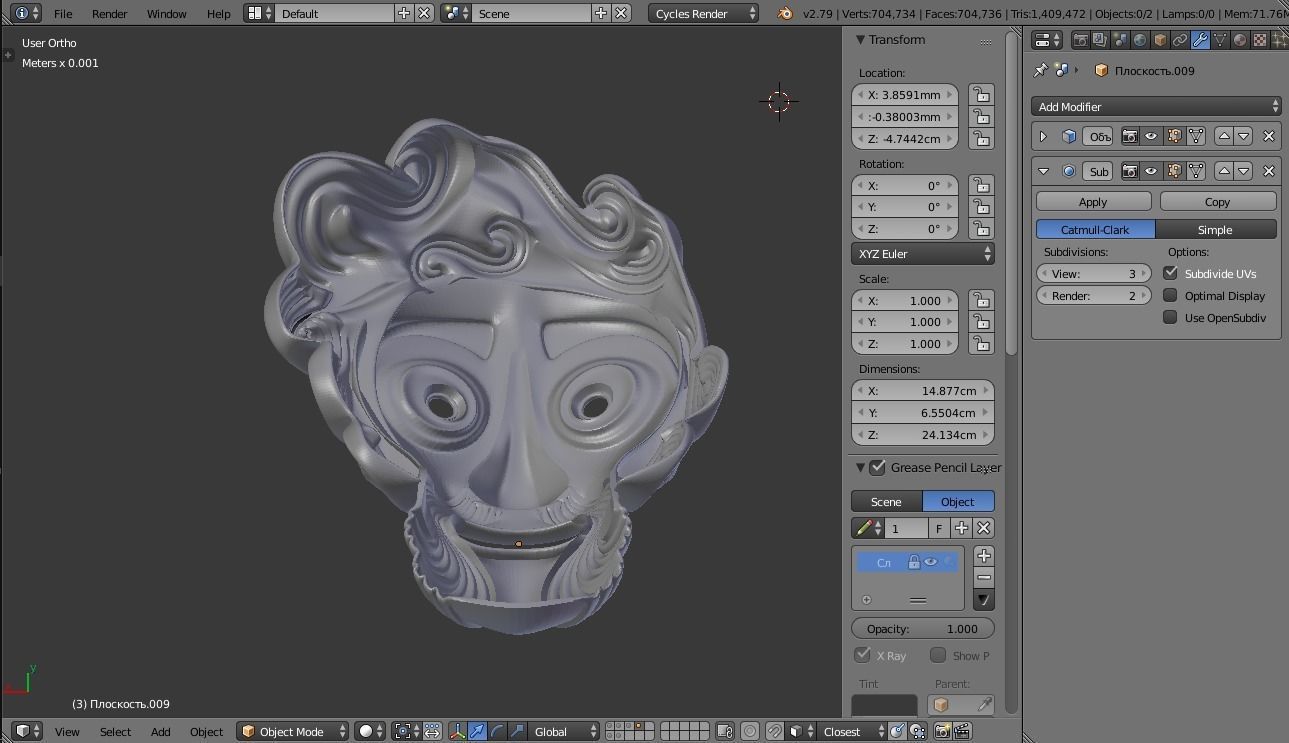The height and width of the screenshot is (743, 1289).
Task: Open the Cycles Render engine dropdown
Action: pyautogui.click(x=704, y=14)
